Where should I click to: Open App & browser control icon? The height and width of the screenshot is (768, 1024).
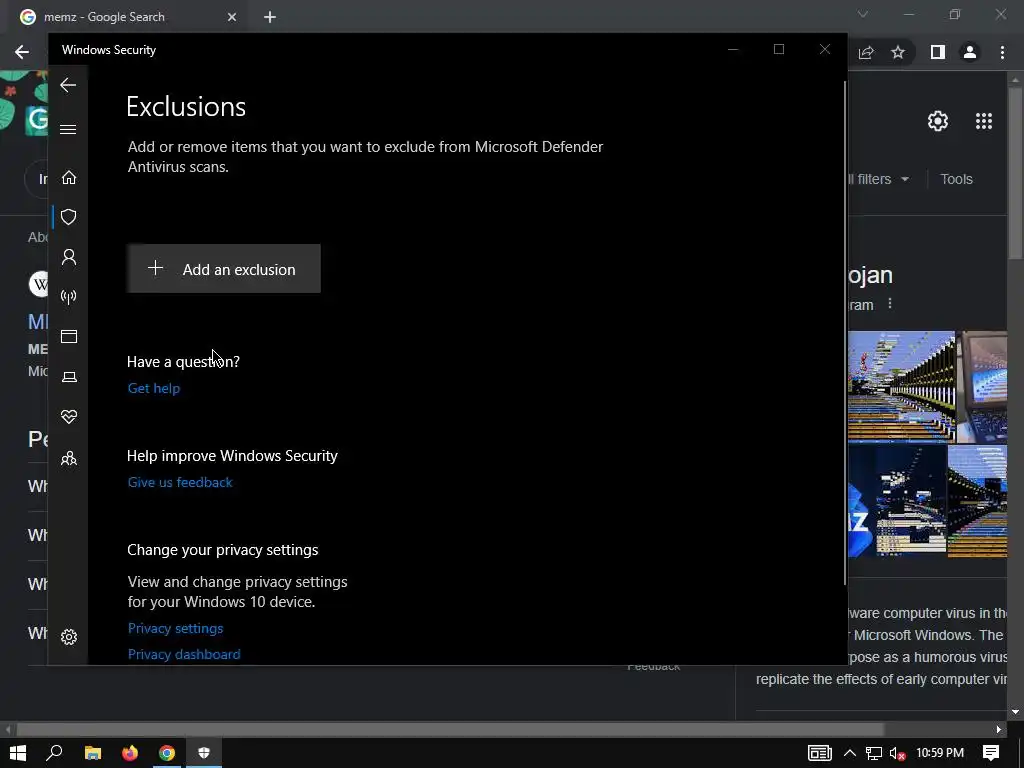click(x=69, y=336)
